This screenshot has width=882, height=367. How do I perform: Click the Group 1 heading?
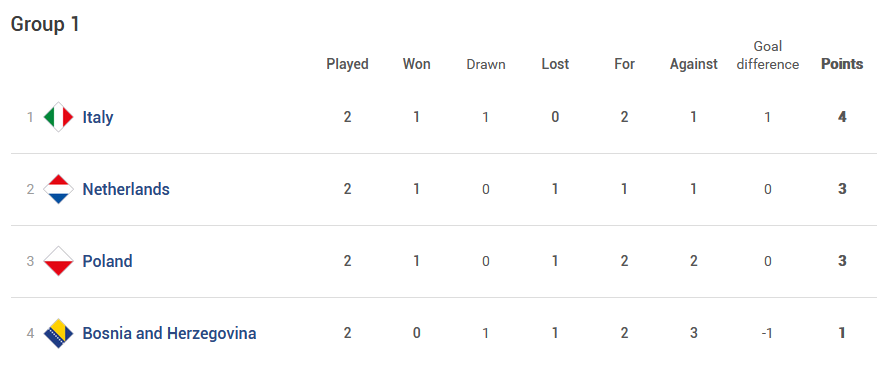[x=46, y=24]
